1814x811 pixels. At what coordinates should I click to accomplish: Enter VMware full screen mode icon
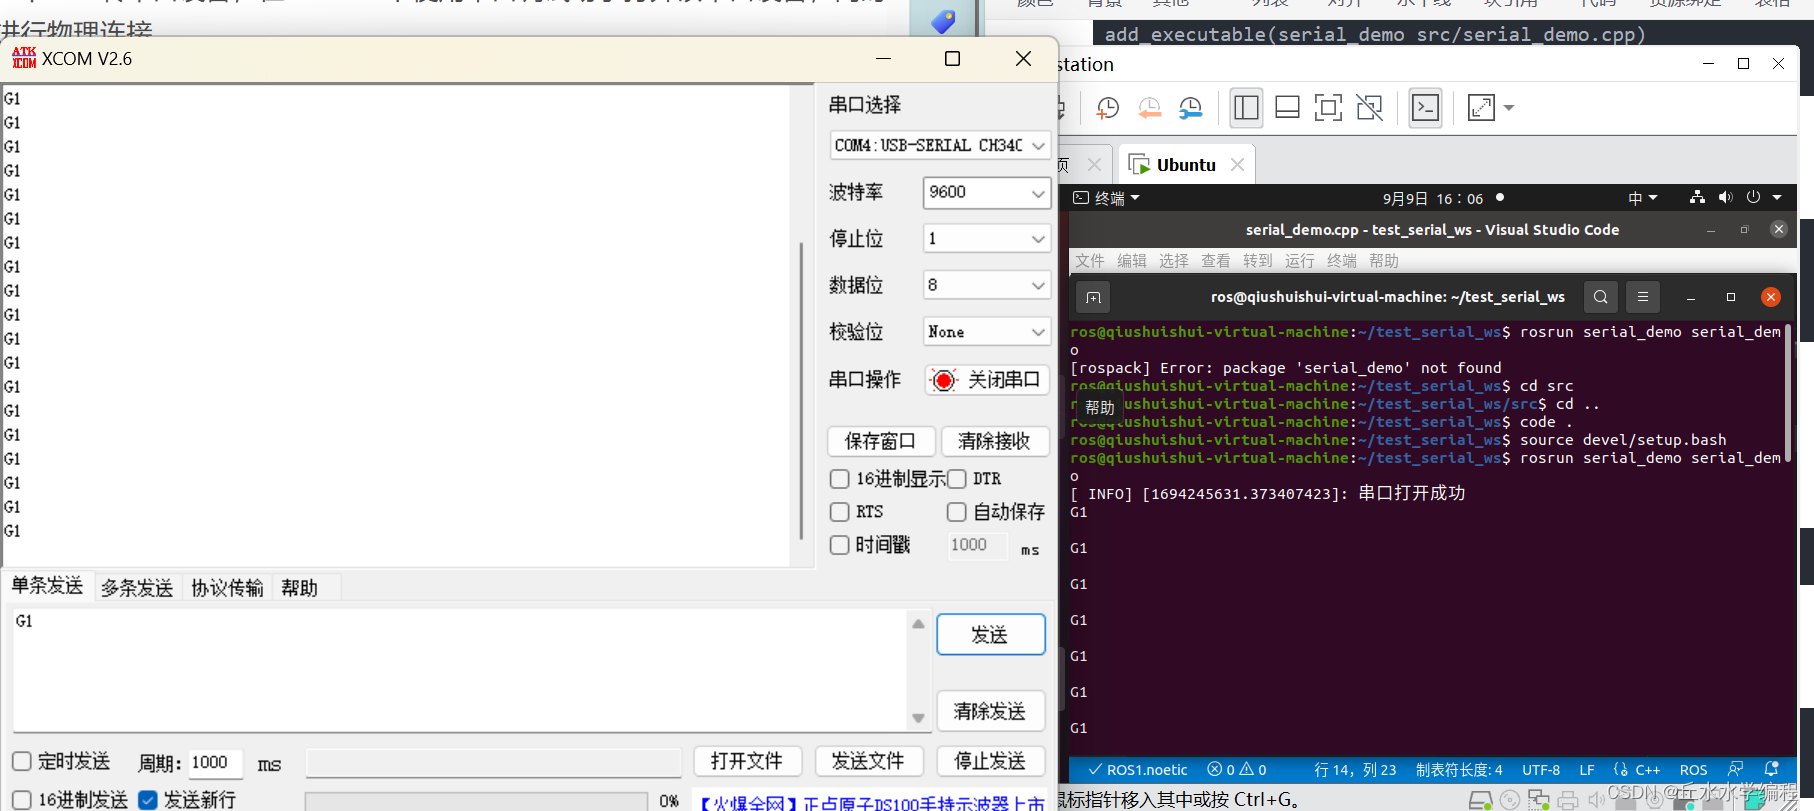click(1328, 108)
